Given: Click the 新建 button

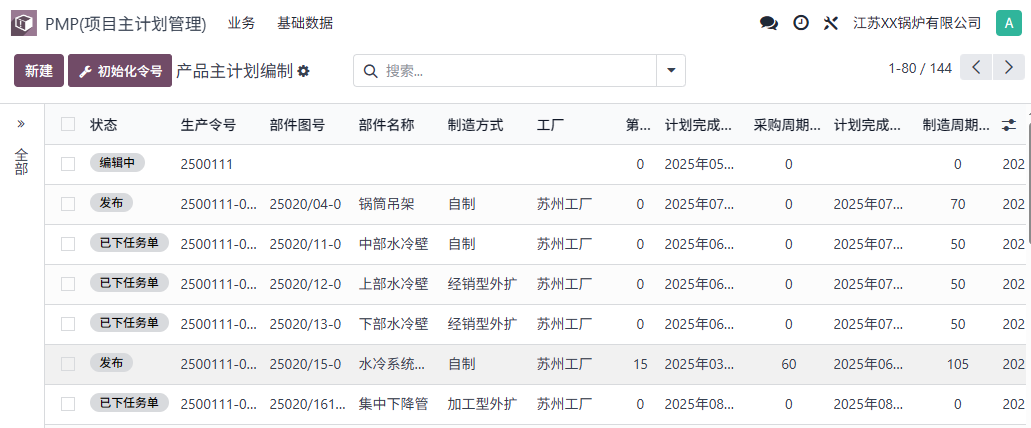Looking at the screenshot, I should (x=39, y=71).
